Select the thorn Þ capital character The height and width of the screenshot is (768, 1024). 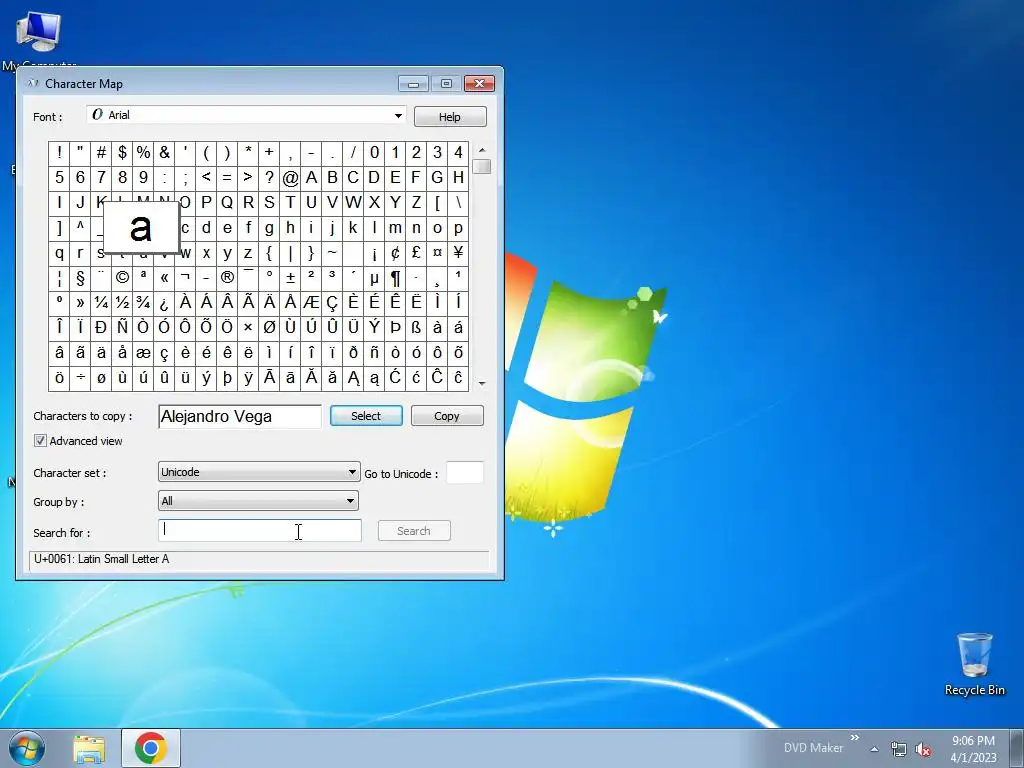(395, 327)
